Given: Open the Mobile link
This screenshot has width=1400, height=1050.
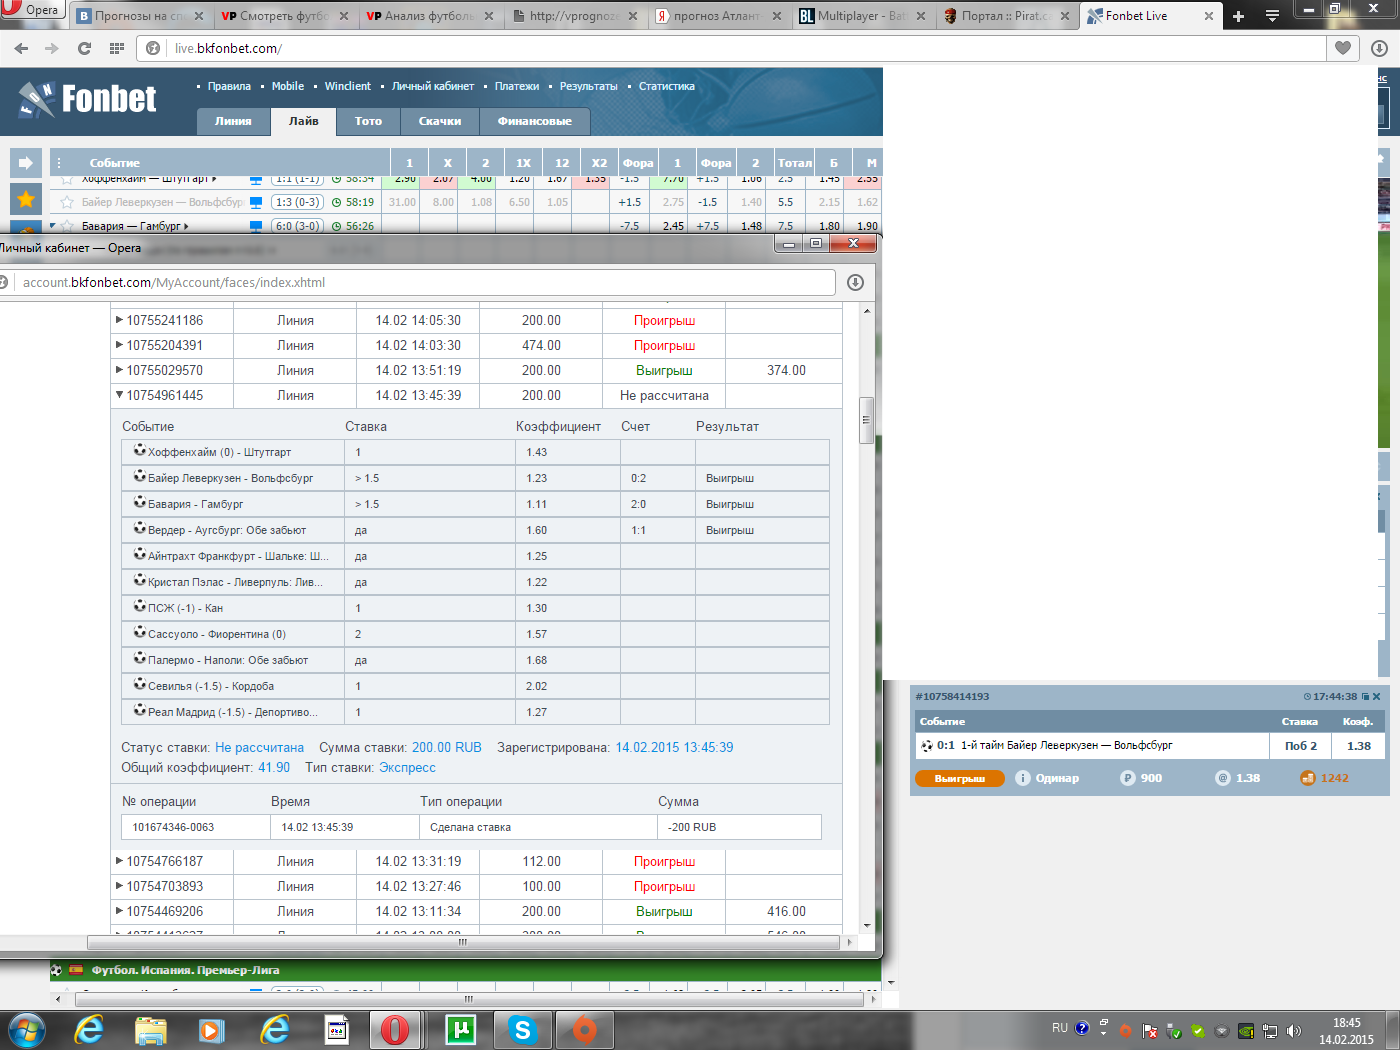Looking at the screenshot, I should pos(288,86).
